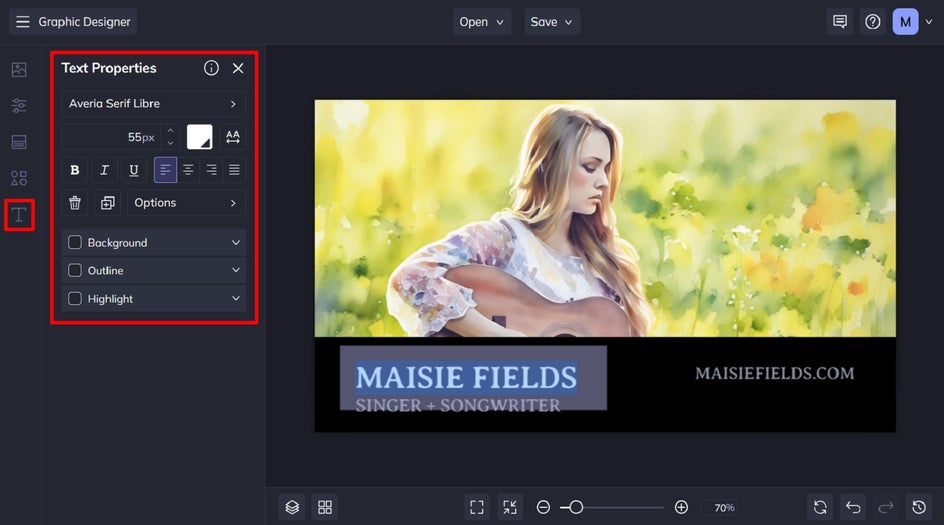Open the help question mark icon
This screenshot has height=525, width=944.
pyautogui.click(x=872, y=22)
